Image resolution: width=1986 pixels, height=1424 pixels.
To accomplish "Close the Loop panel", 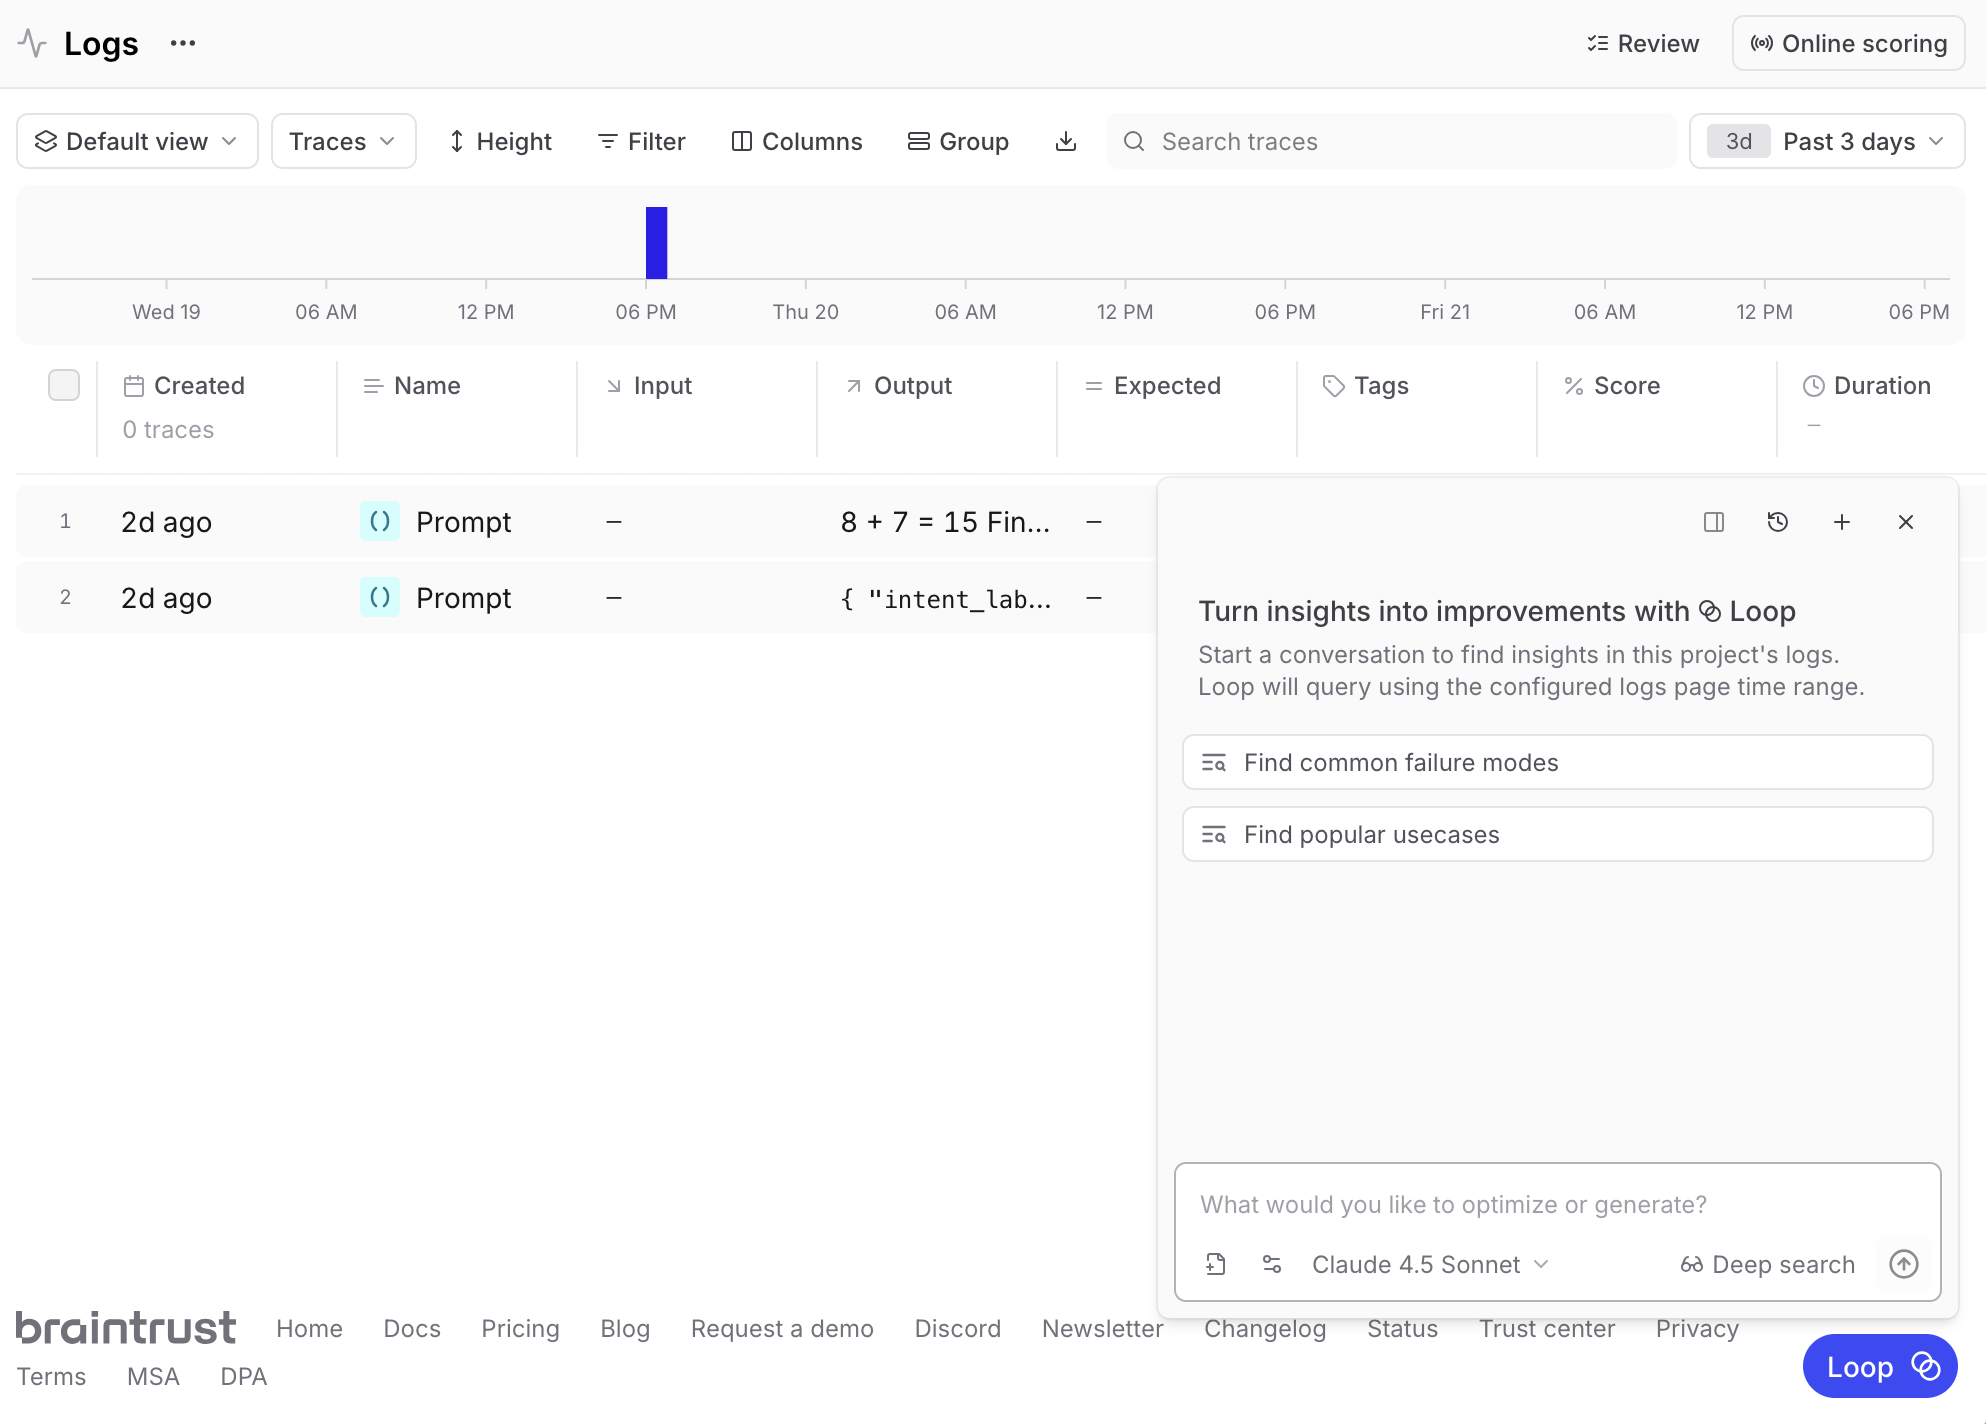I will 1905,522.
